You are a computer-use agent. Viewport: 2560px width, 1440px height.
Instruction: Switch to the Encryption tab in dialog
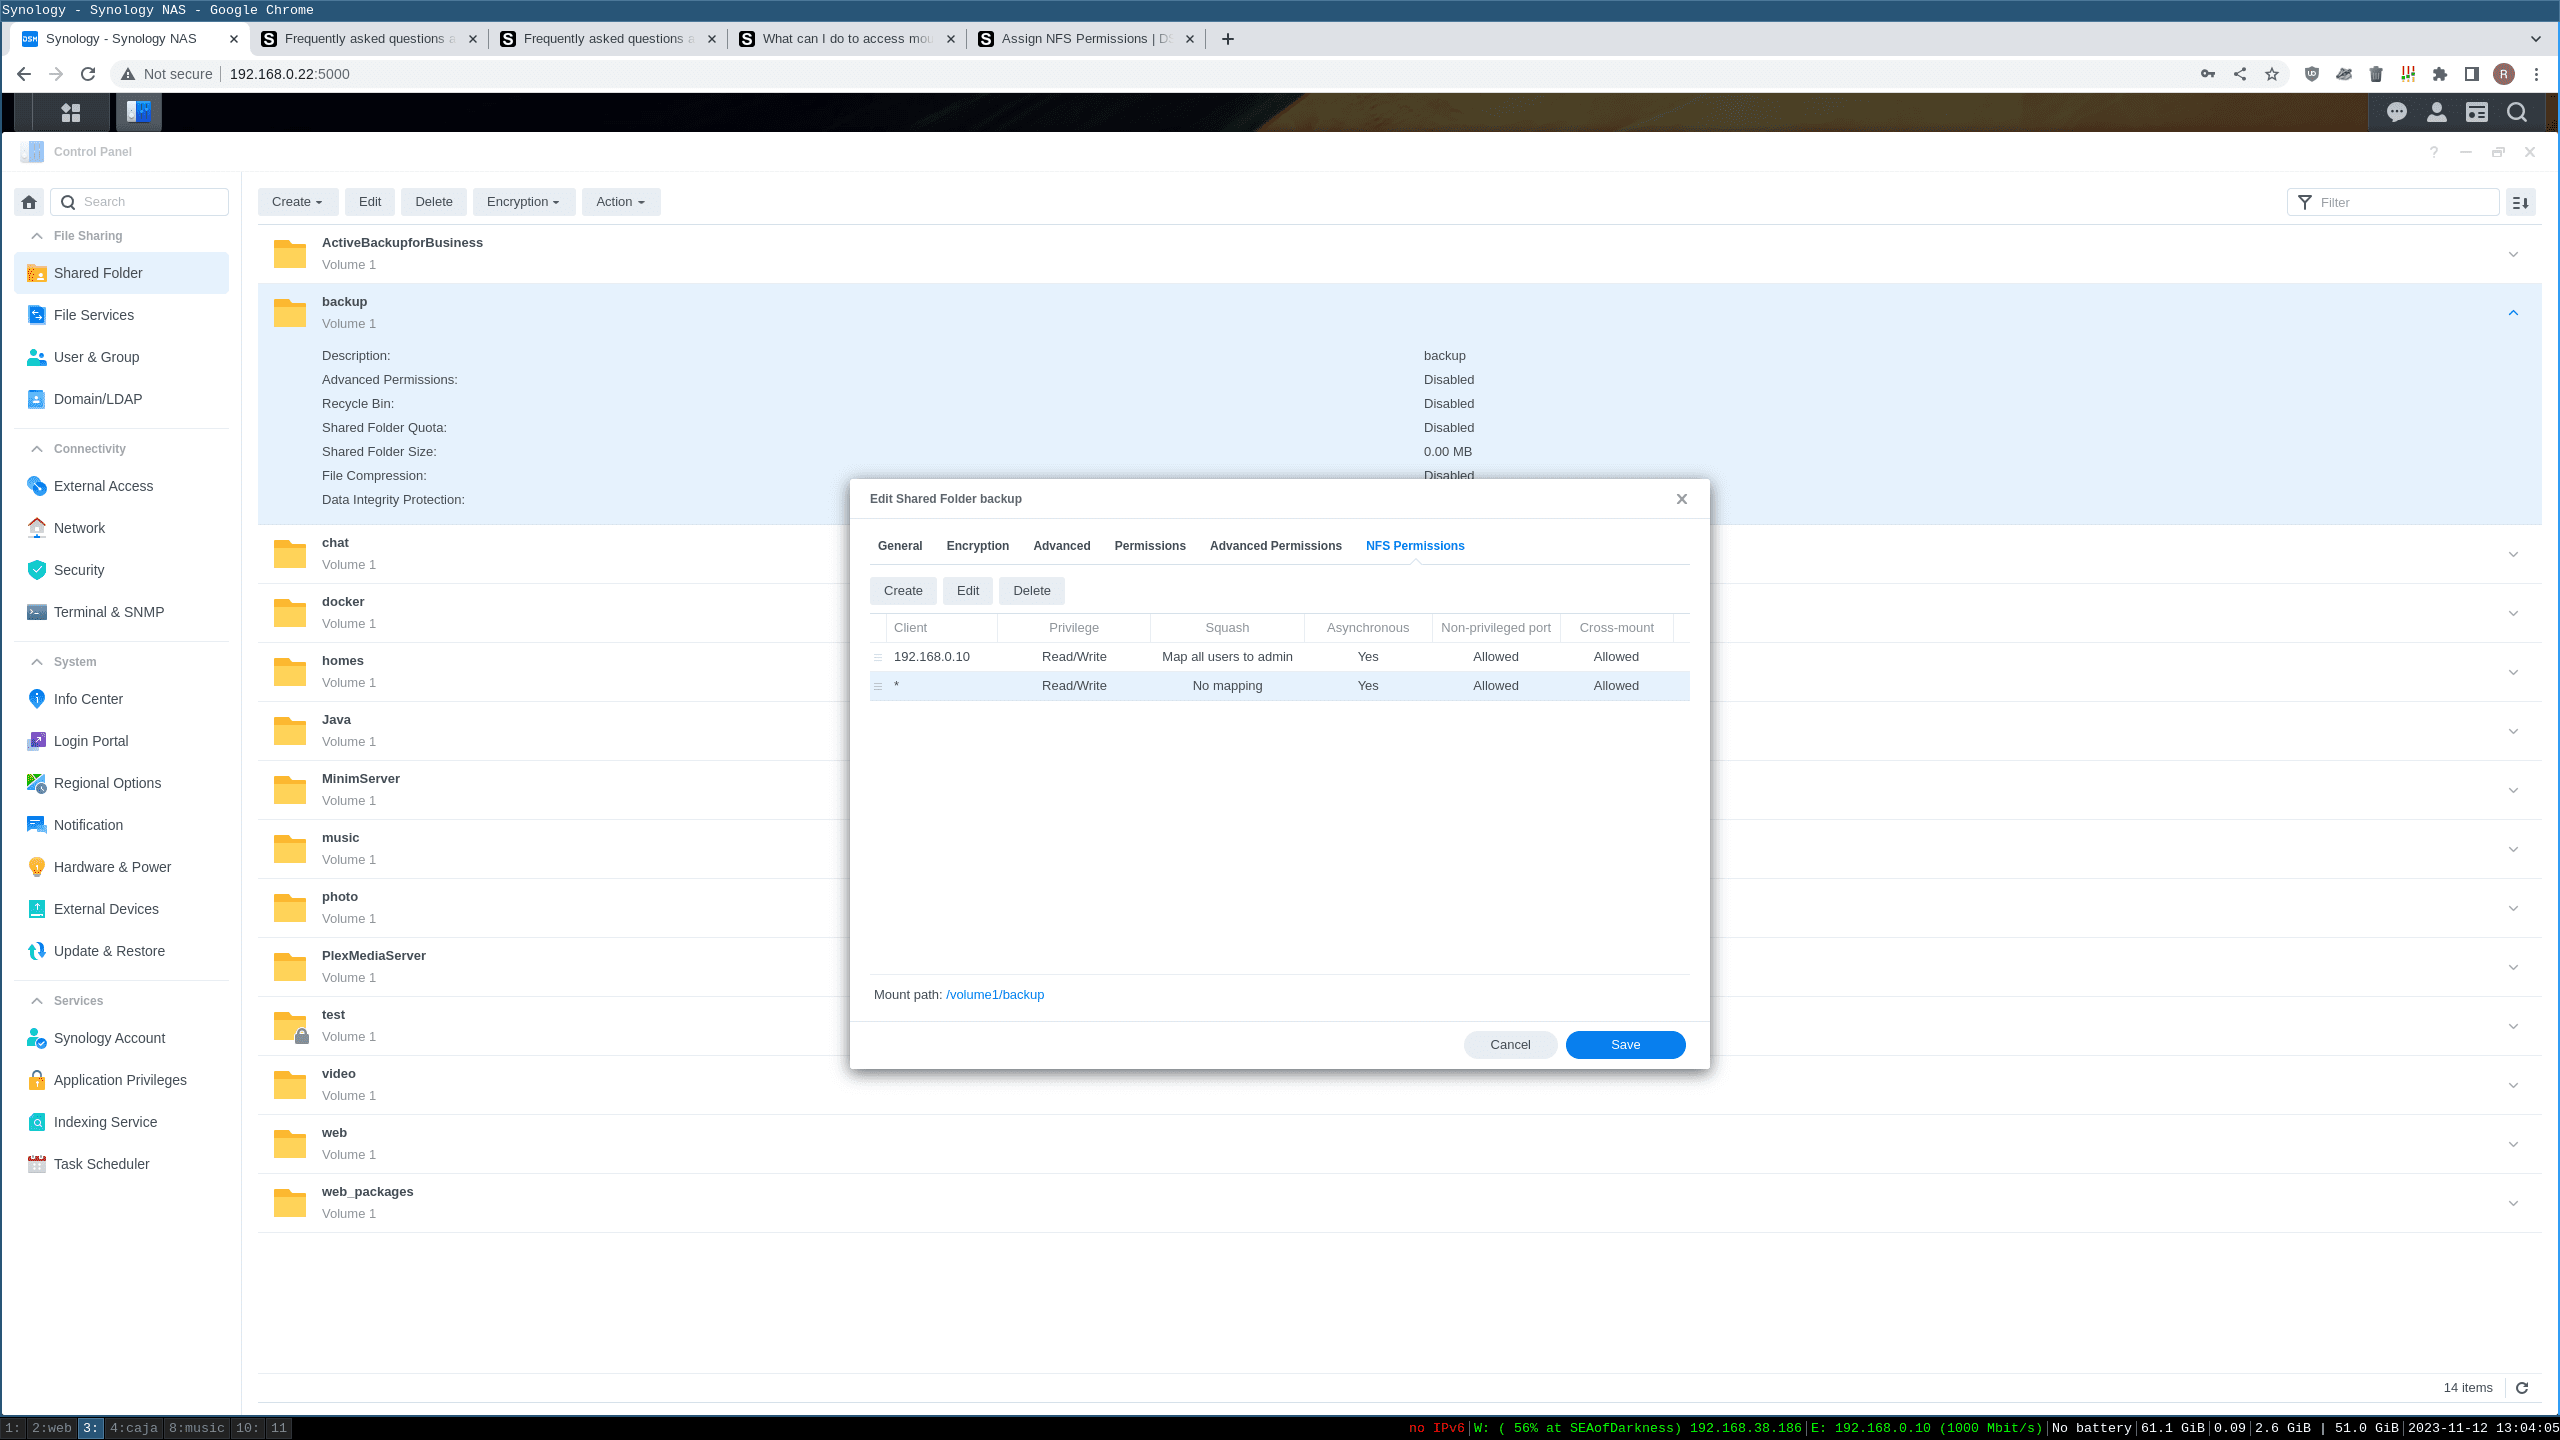[978, 546]
